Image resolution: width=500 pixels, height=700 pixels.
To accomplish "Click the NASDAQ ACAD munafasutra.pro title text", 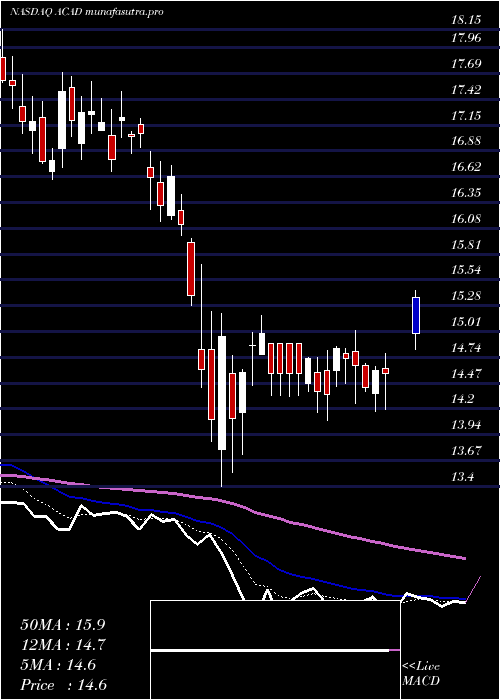I will [x=86, y=12].
